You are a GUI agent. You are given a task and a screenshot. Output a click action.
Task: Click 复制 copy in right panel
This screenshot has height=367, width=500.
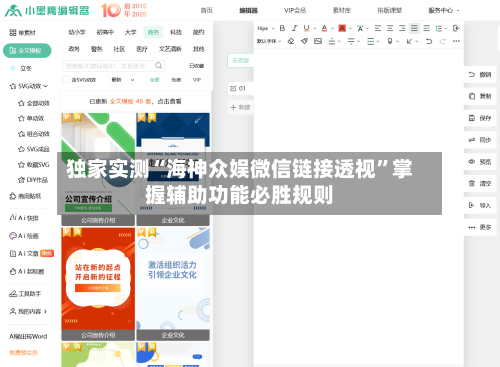click(480, 96)
